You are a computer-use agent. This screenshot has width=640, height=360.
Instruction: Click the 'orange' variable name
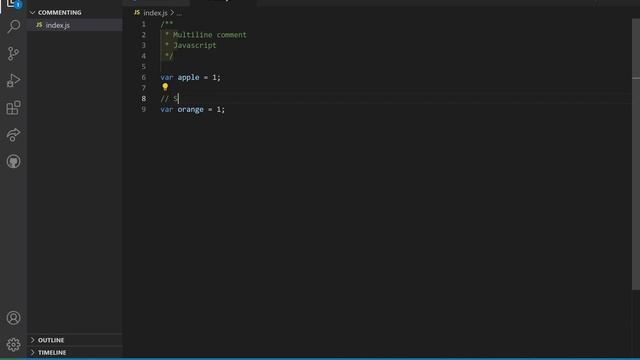(x=190, y=109)
